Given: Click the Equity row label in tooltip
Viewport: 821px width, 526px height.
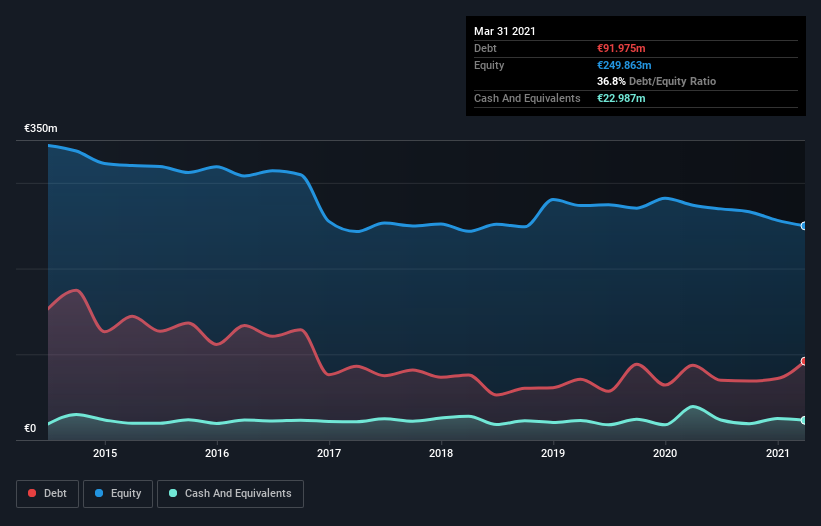Looking at the screenshot, I should pos(489,65).
